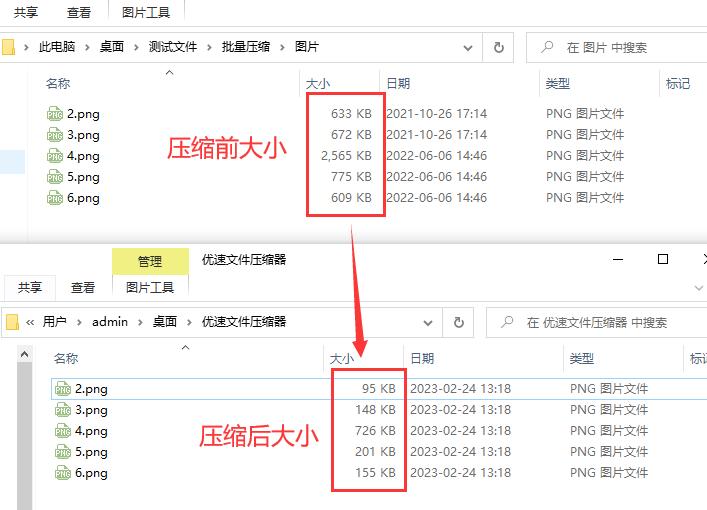Click the folder icon in the 图片 address bar

click(8, 47)
